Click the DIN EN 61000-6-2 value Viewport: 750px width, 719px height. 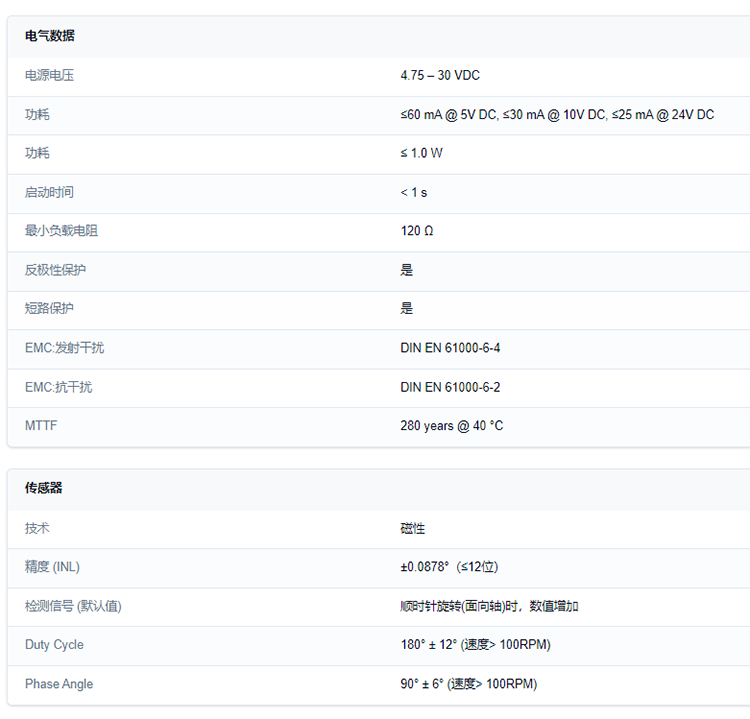[450, 387]
